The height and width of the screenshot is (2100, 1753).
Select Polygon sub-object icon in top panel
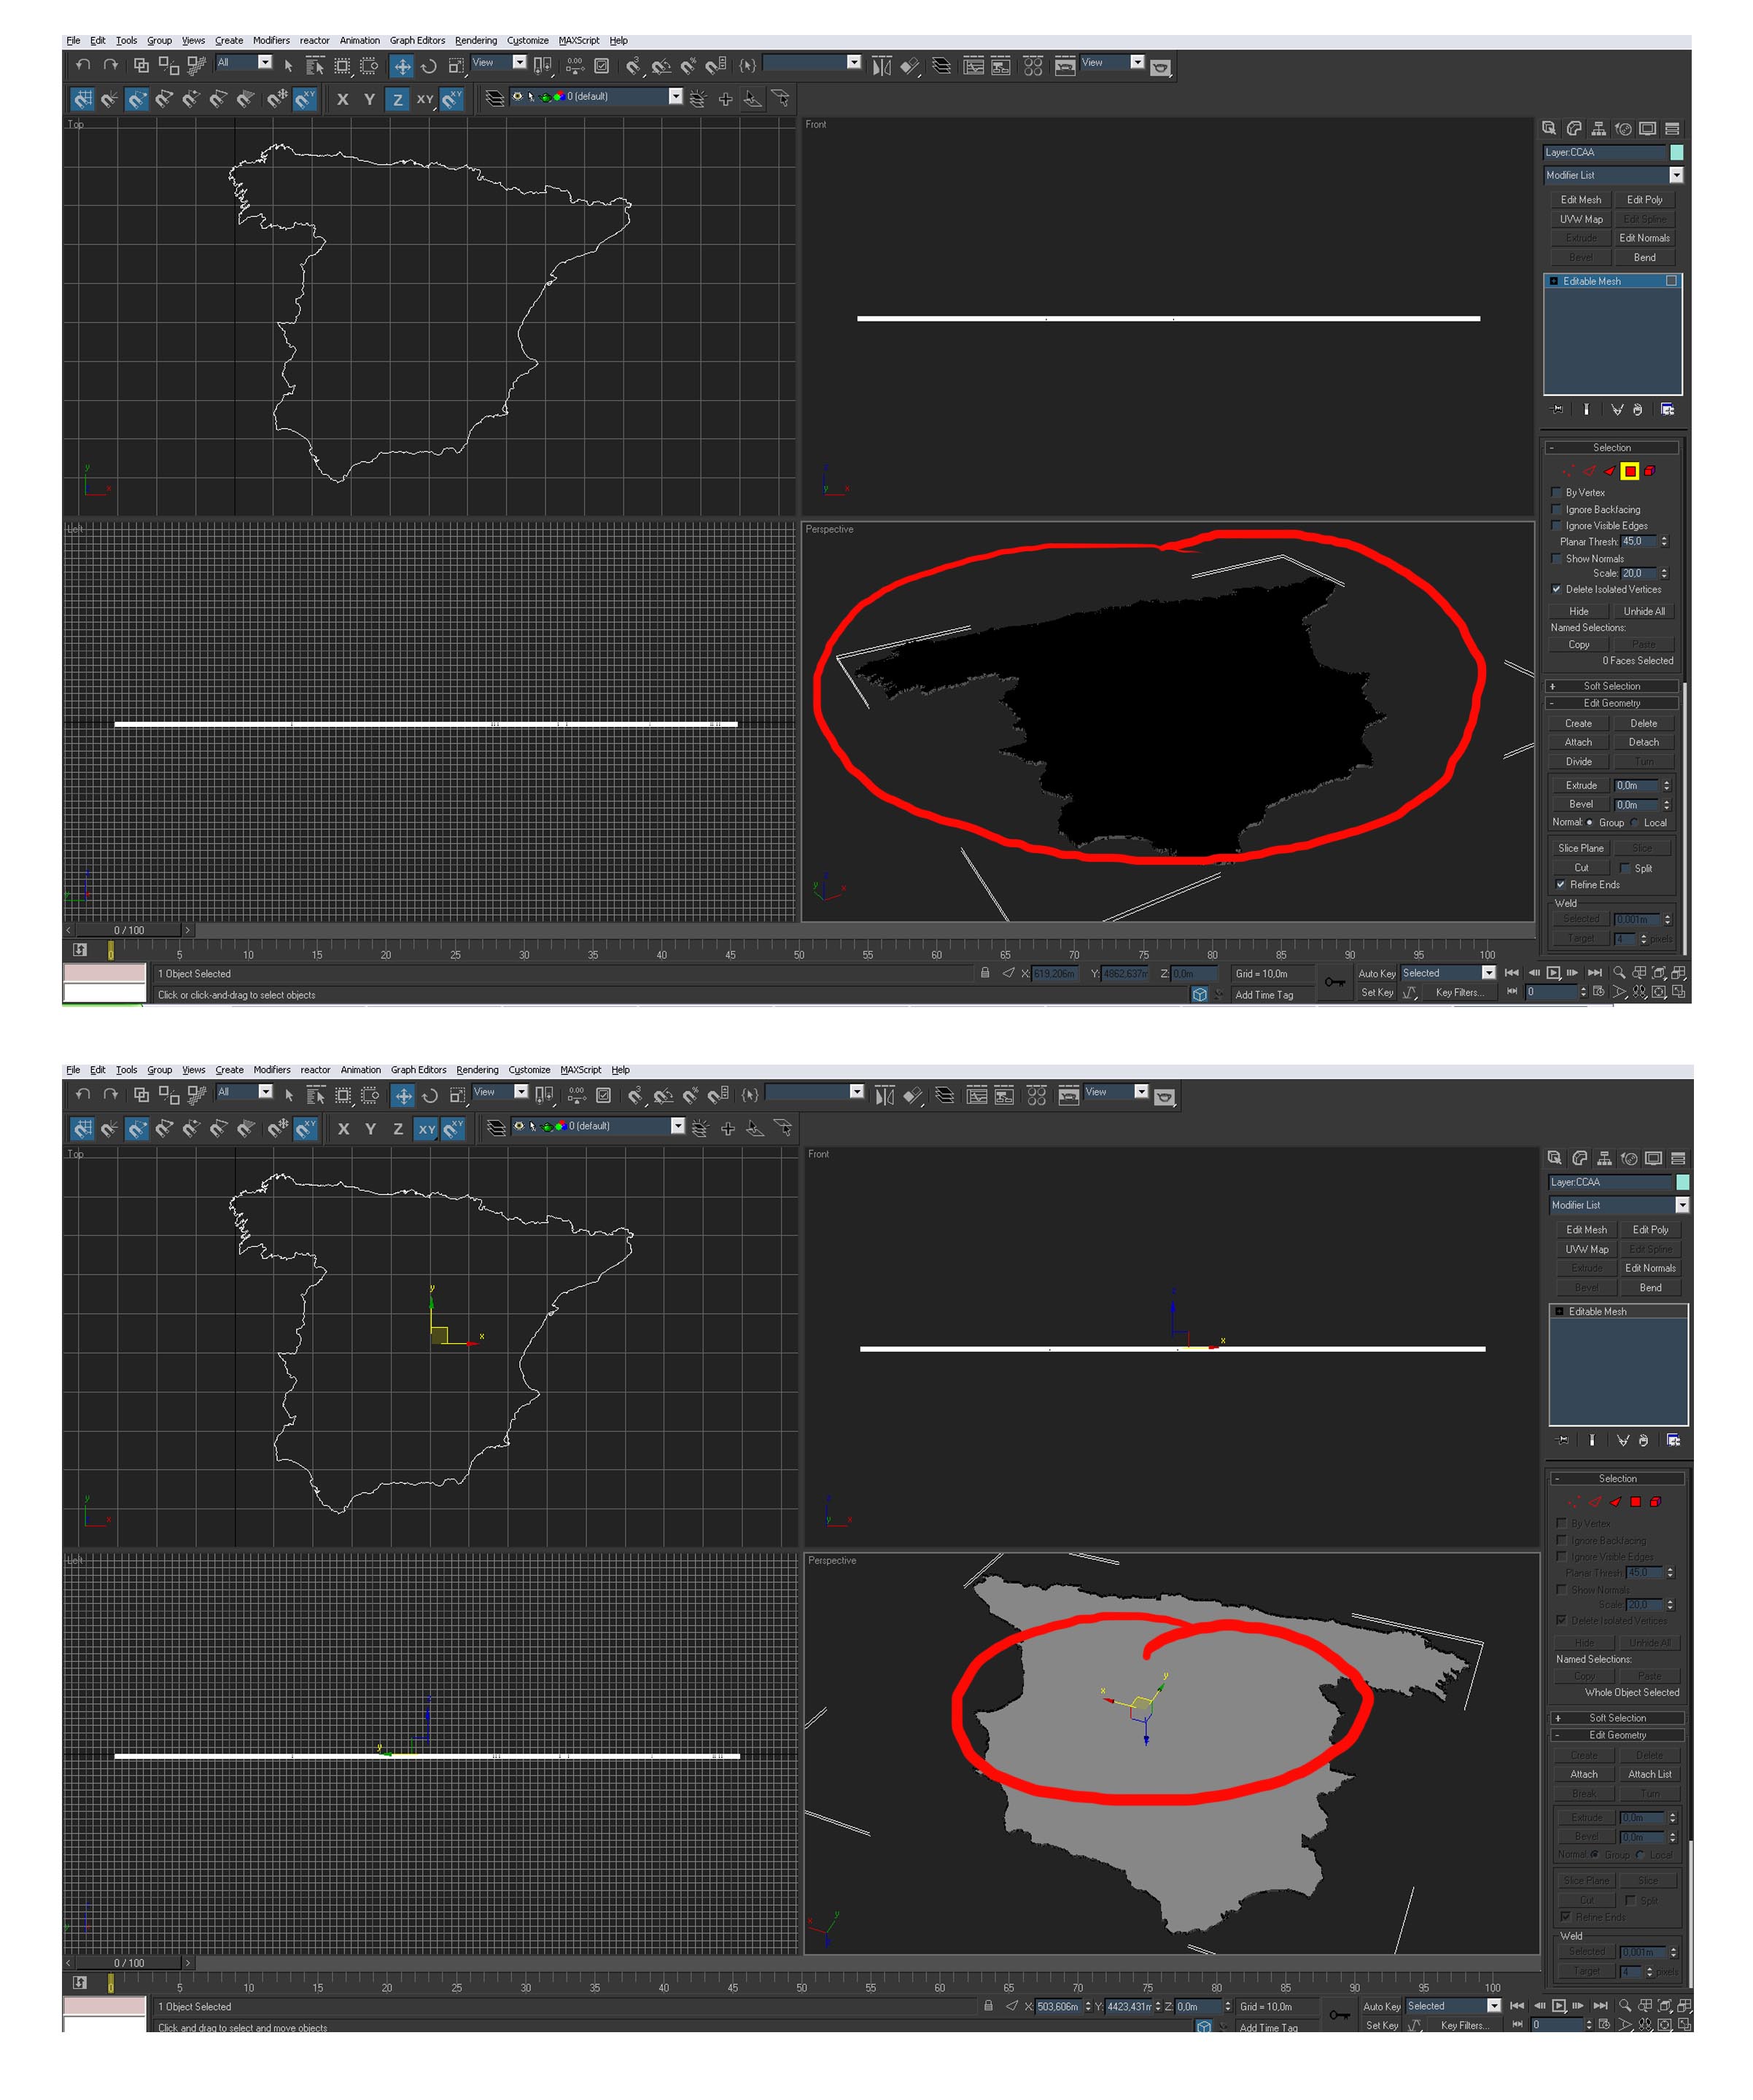click(1630, 471)
